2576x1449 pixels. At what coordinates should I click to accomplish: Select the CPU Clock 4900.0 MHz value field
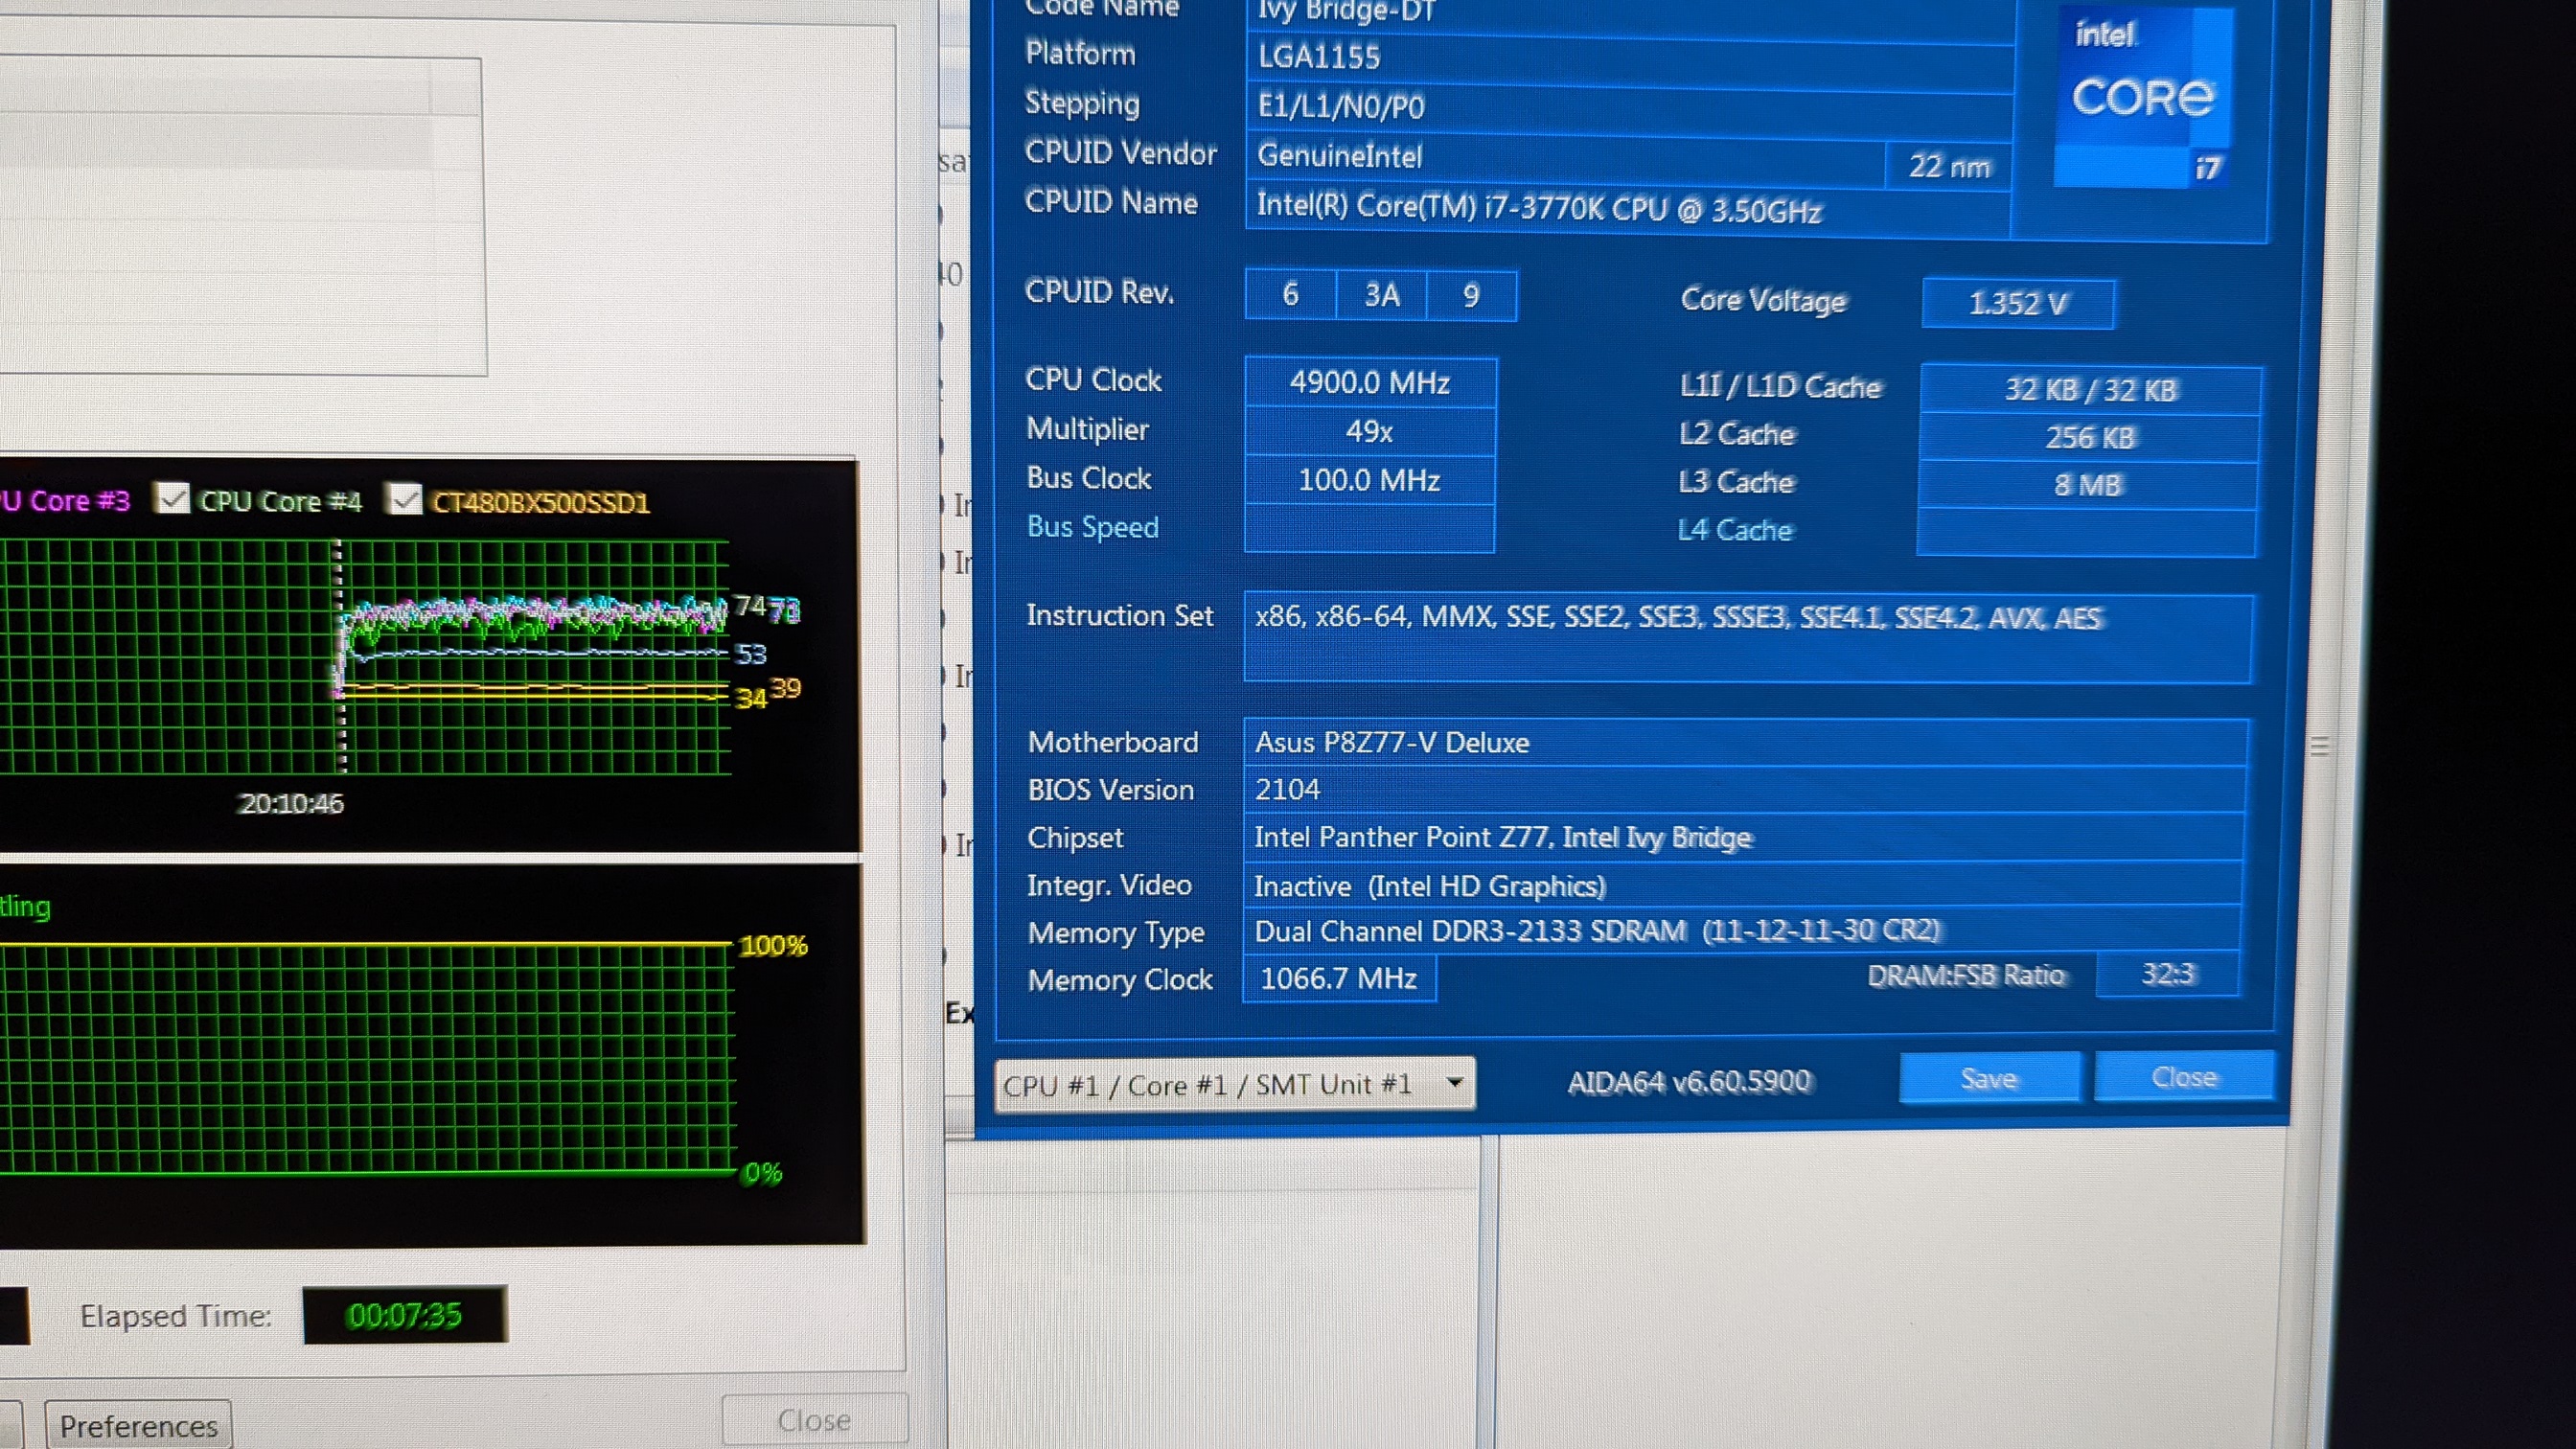1369,383
